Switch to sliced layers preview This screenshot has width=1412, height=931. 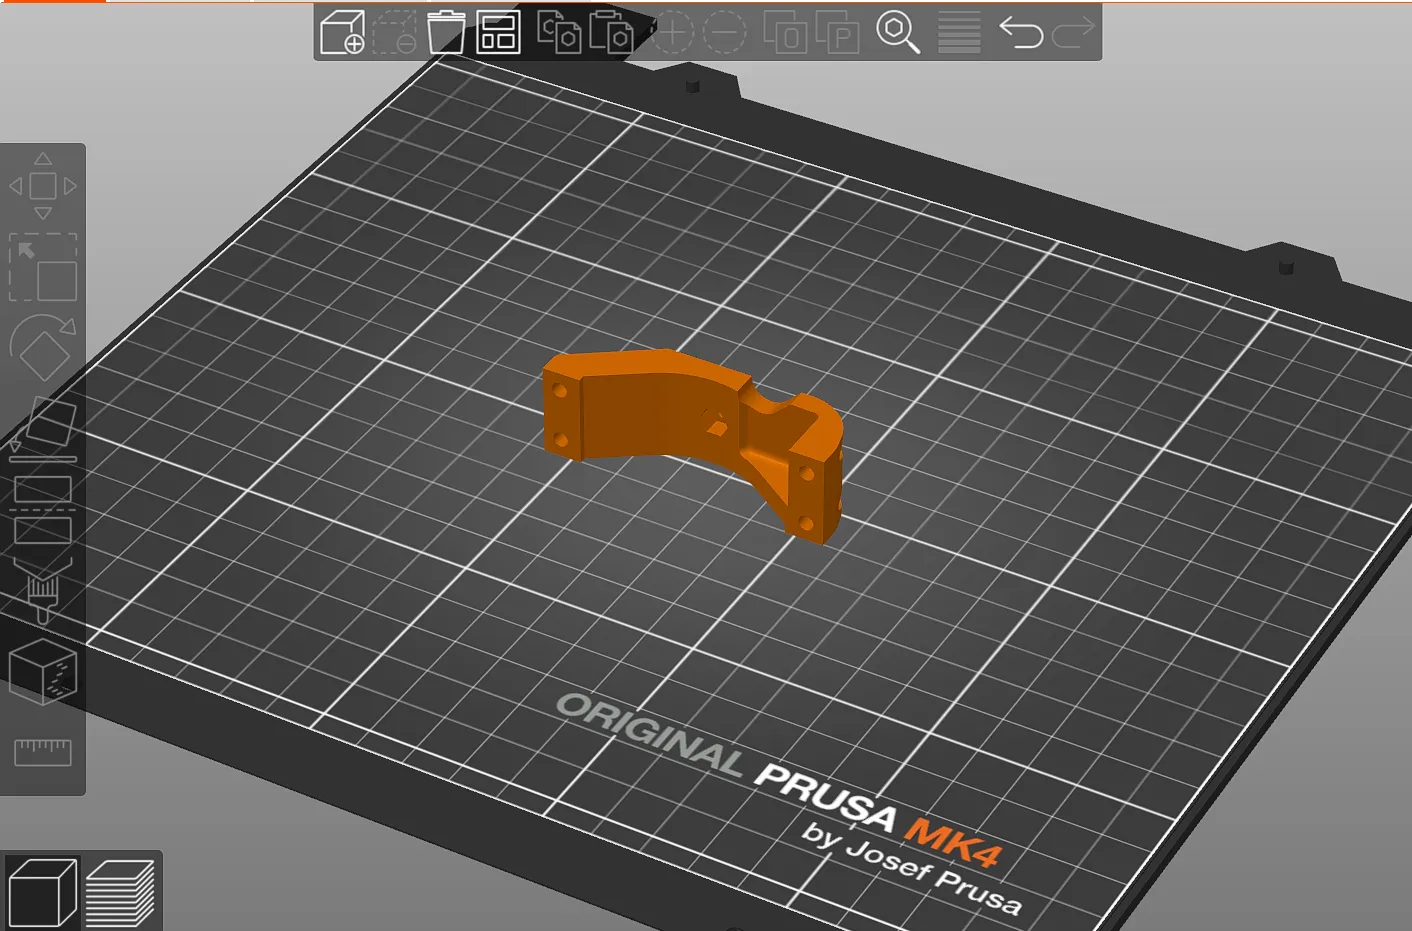(x=120, y=892)
